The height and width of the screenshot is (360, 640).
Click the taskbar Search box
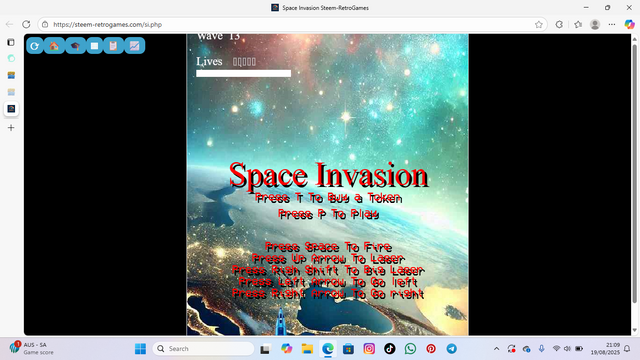(203, 349)
